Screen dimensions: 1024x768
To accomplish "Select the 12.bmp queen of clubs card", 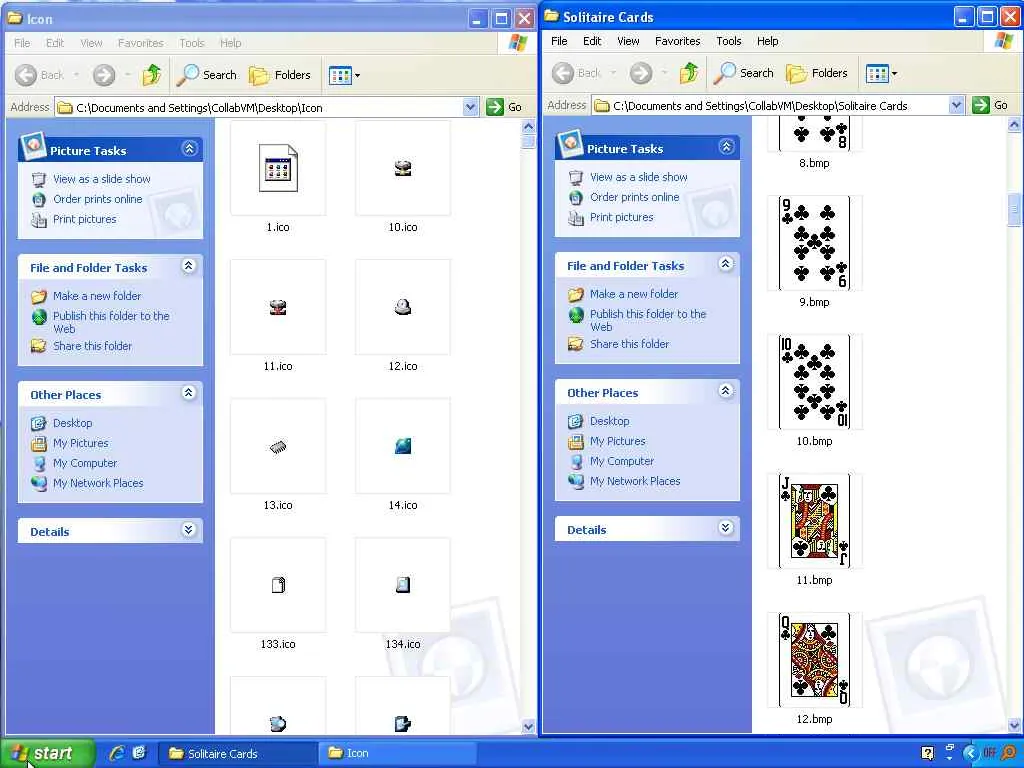I will coord(814,660).
